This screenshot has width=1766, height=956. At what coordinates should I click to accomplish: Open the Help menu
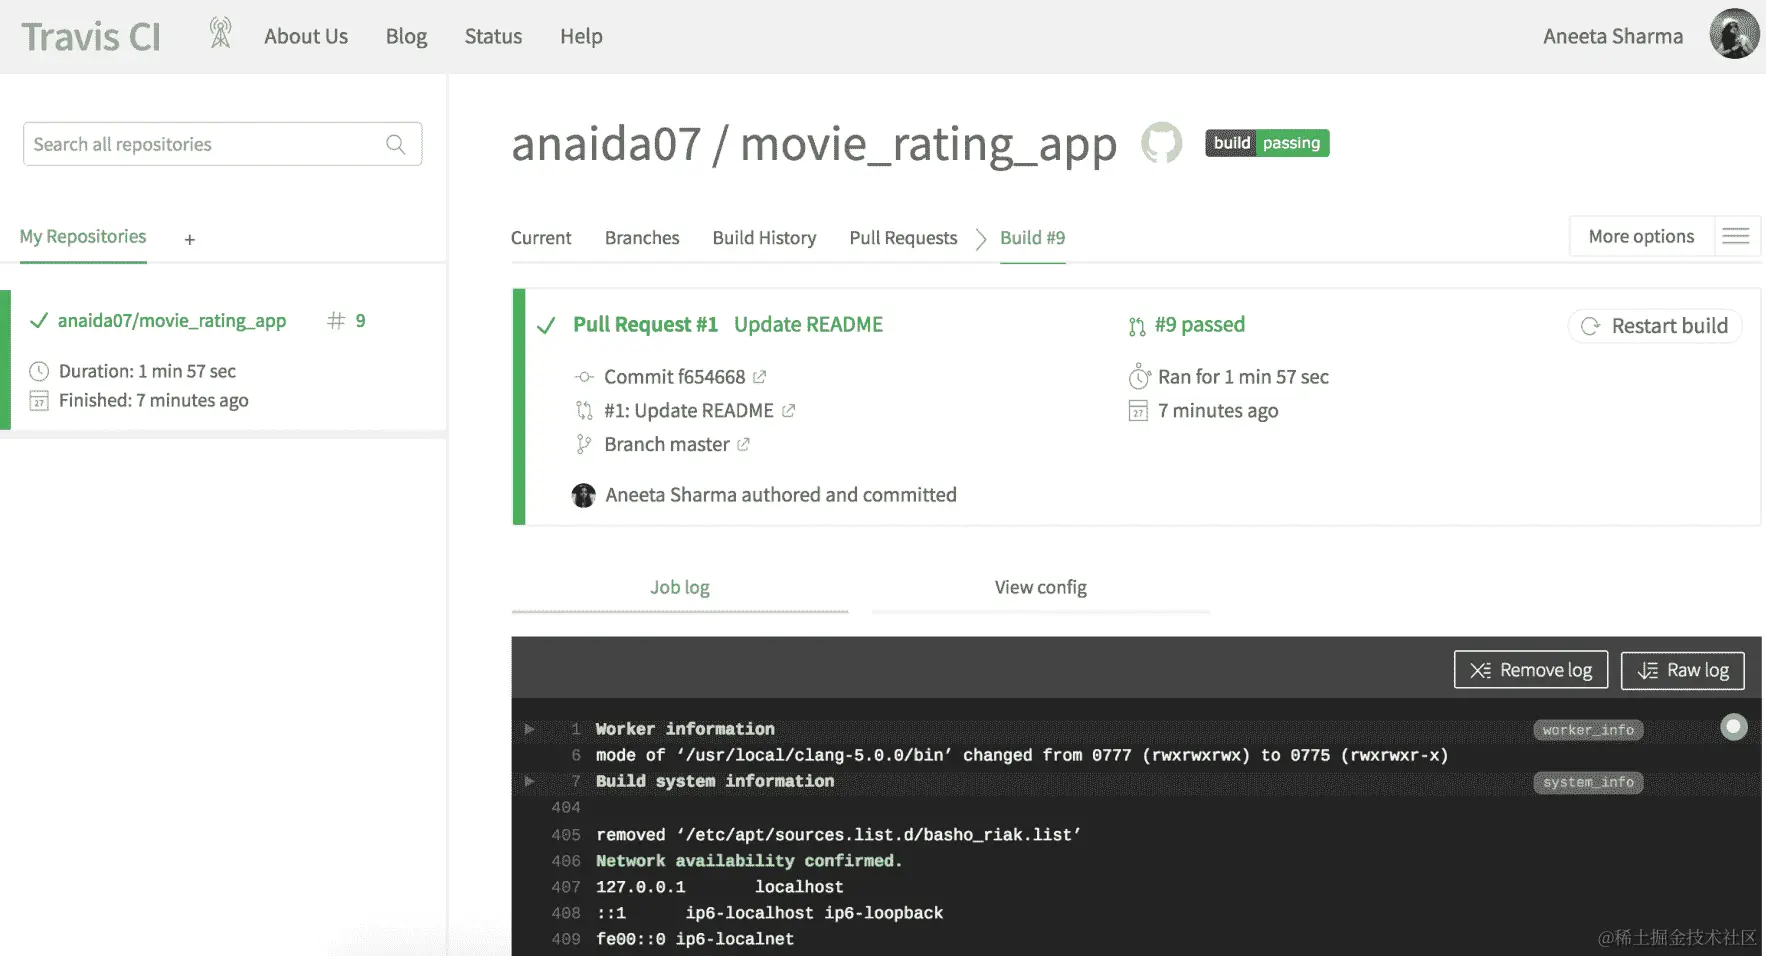(x=581, y=36)
